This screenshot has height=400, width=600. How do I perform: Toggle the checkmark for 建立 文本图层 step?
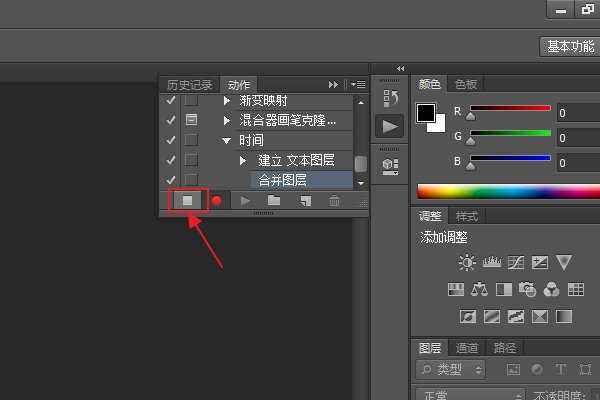pyautogui.click(x=171, y=160)
